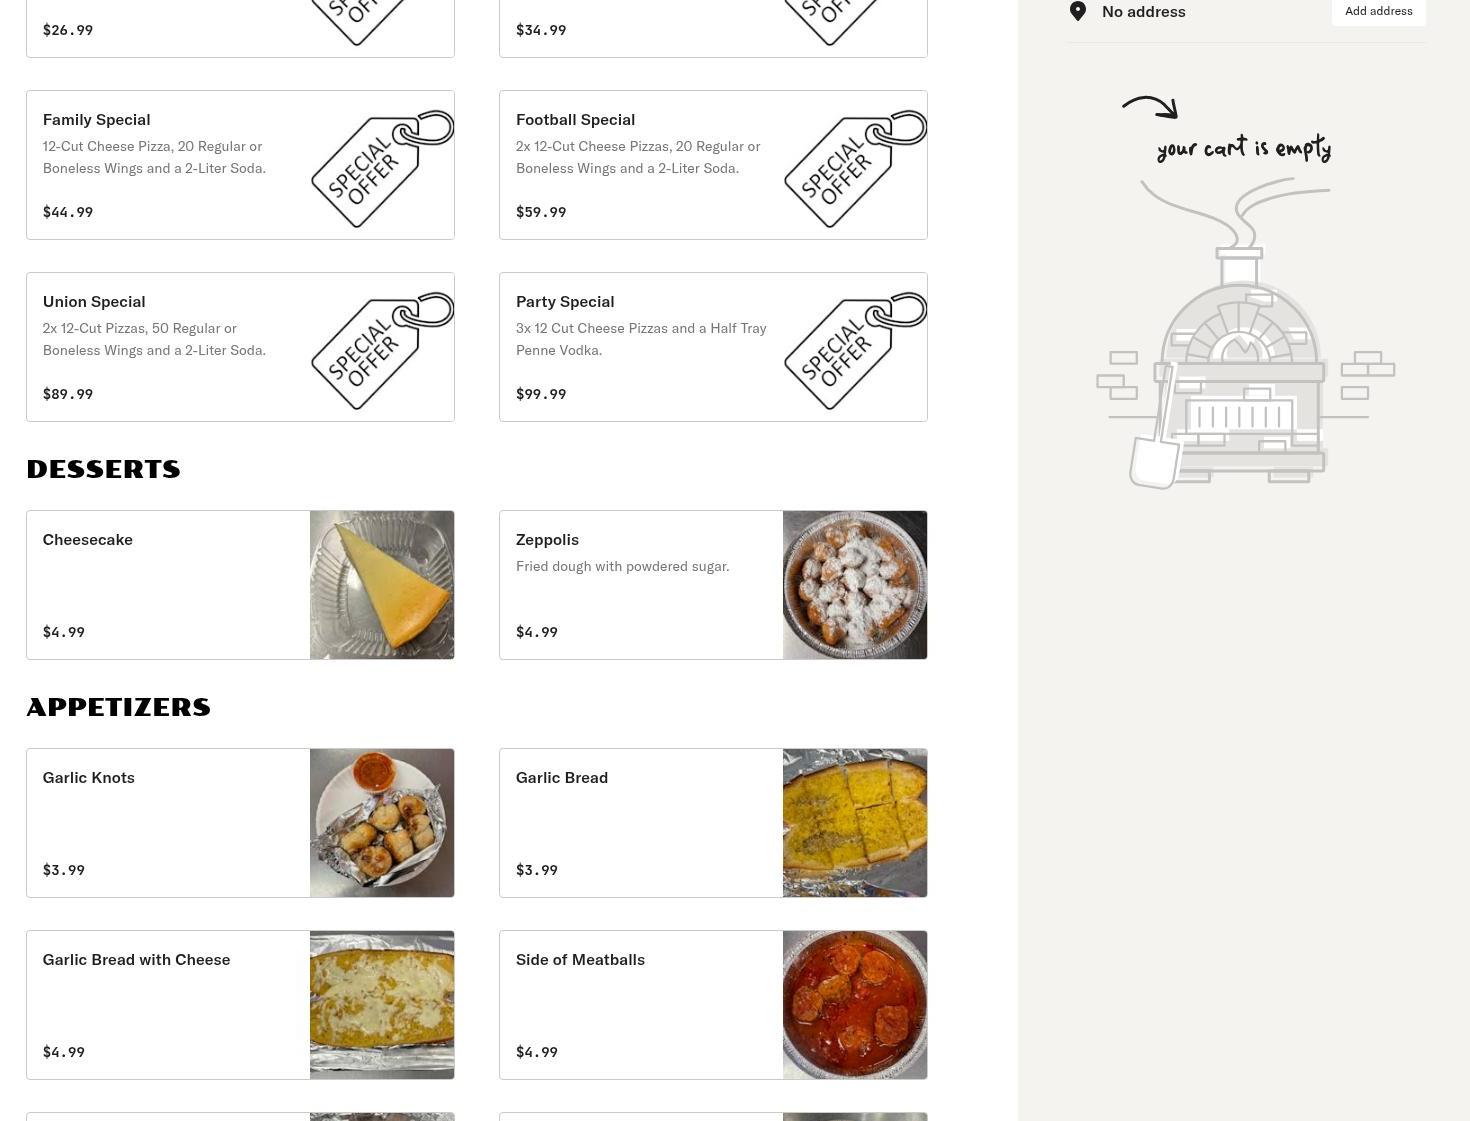Click the location pin icon beside No address
This screenshot has height=1121, width=1470.
coord(1078,11)
